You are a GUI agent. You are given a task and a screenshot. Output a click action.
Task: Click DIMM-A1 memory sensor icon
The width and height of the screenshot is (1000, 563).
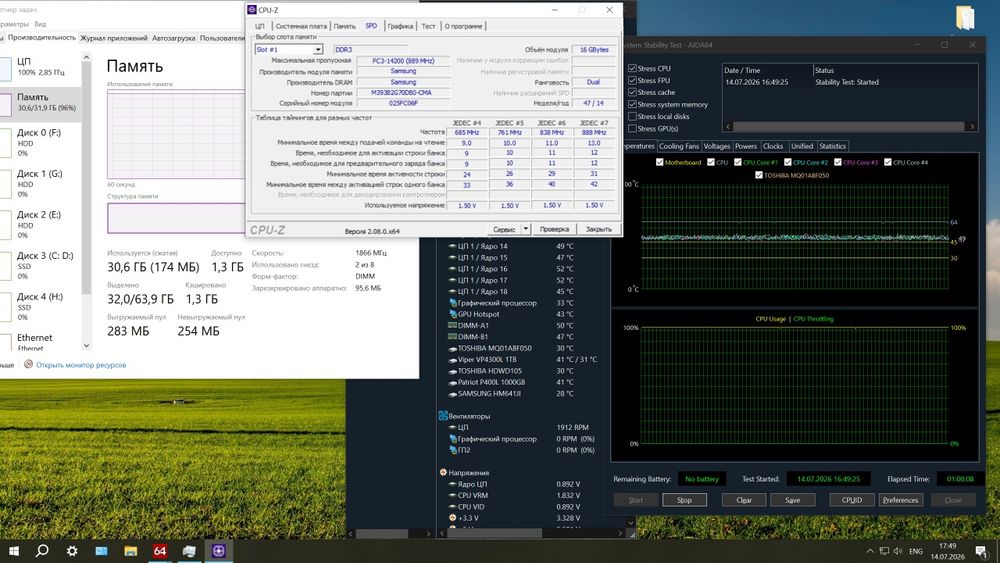click(452, 325)
